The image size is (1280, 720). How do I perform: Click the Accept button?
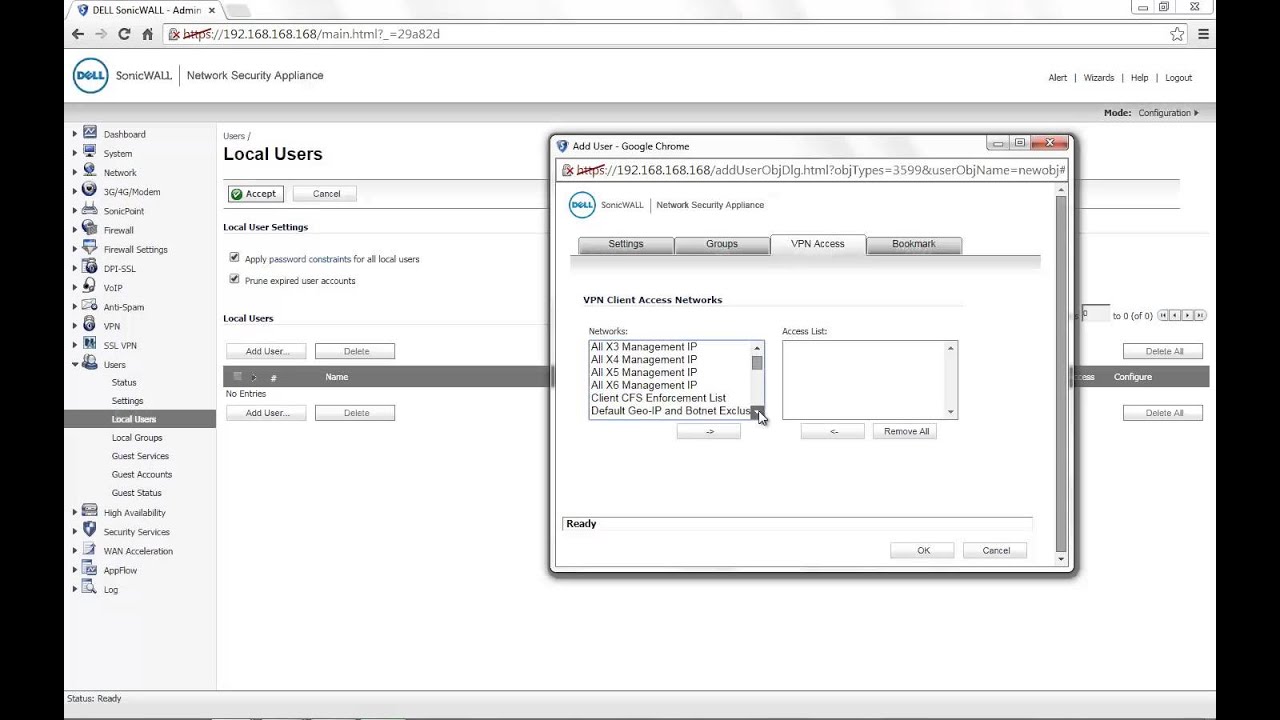pos(255,194)
